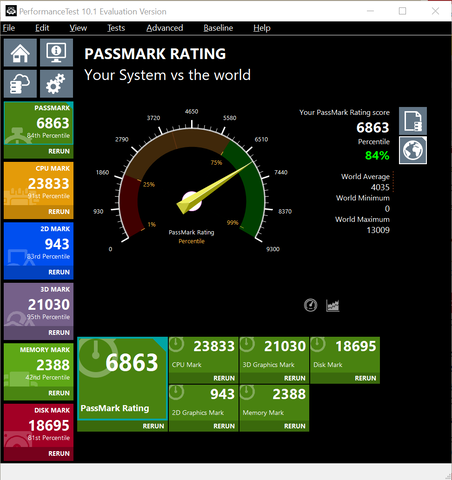Rerun the CPU Mark in sidebar
Viewport: 452px width, 480px height.
(x=59, y=212)
